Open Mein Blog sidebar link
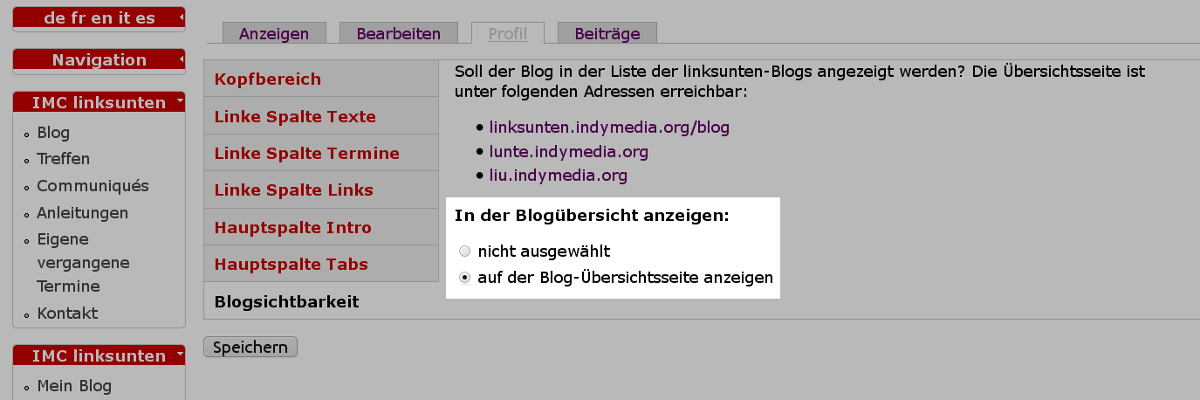This screenshot has width=1200, height=400. [74, 386]
